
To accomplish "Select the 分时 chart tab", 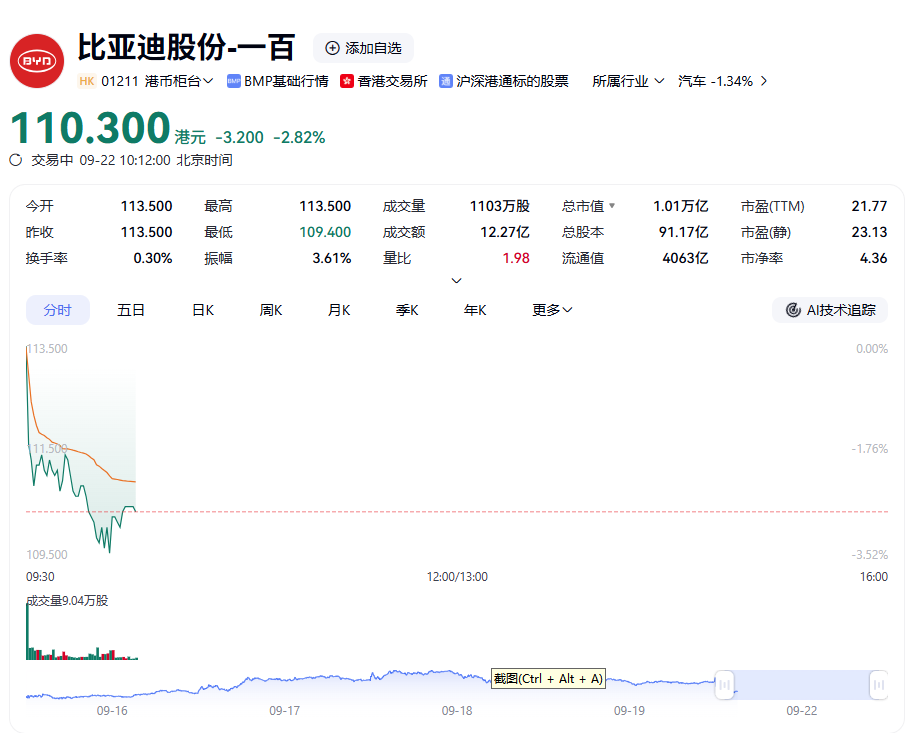I will [x=58, y=310].
